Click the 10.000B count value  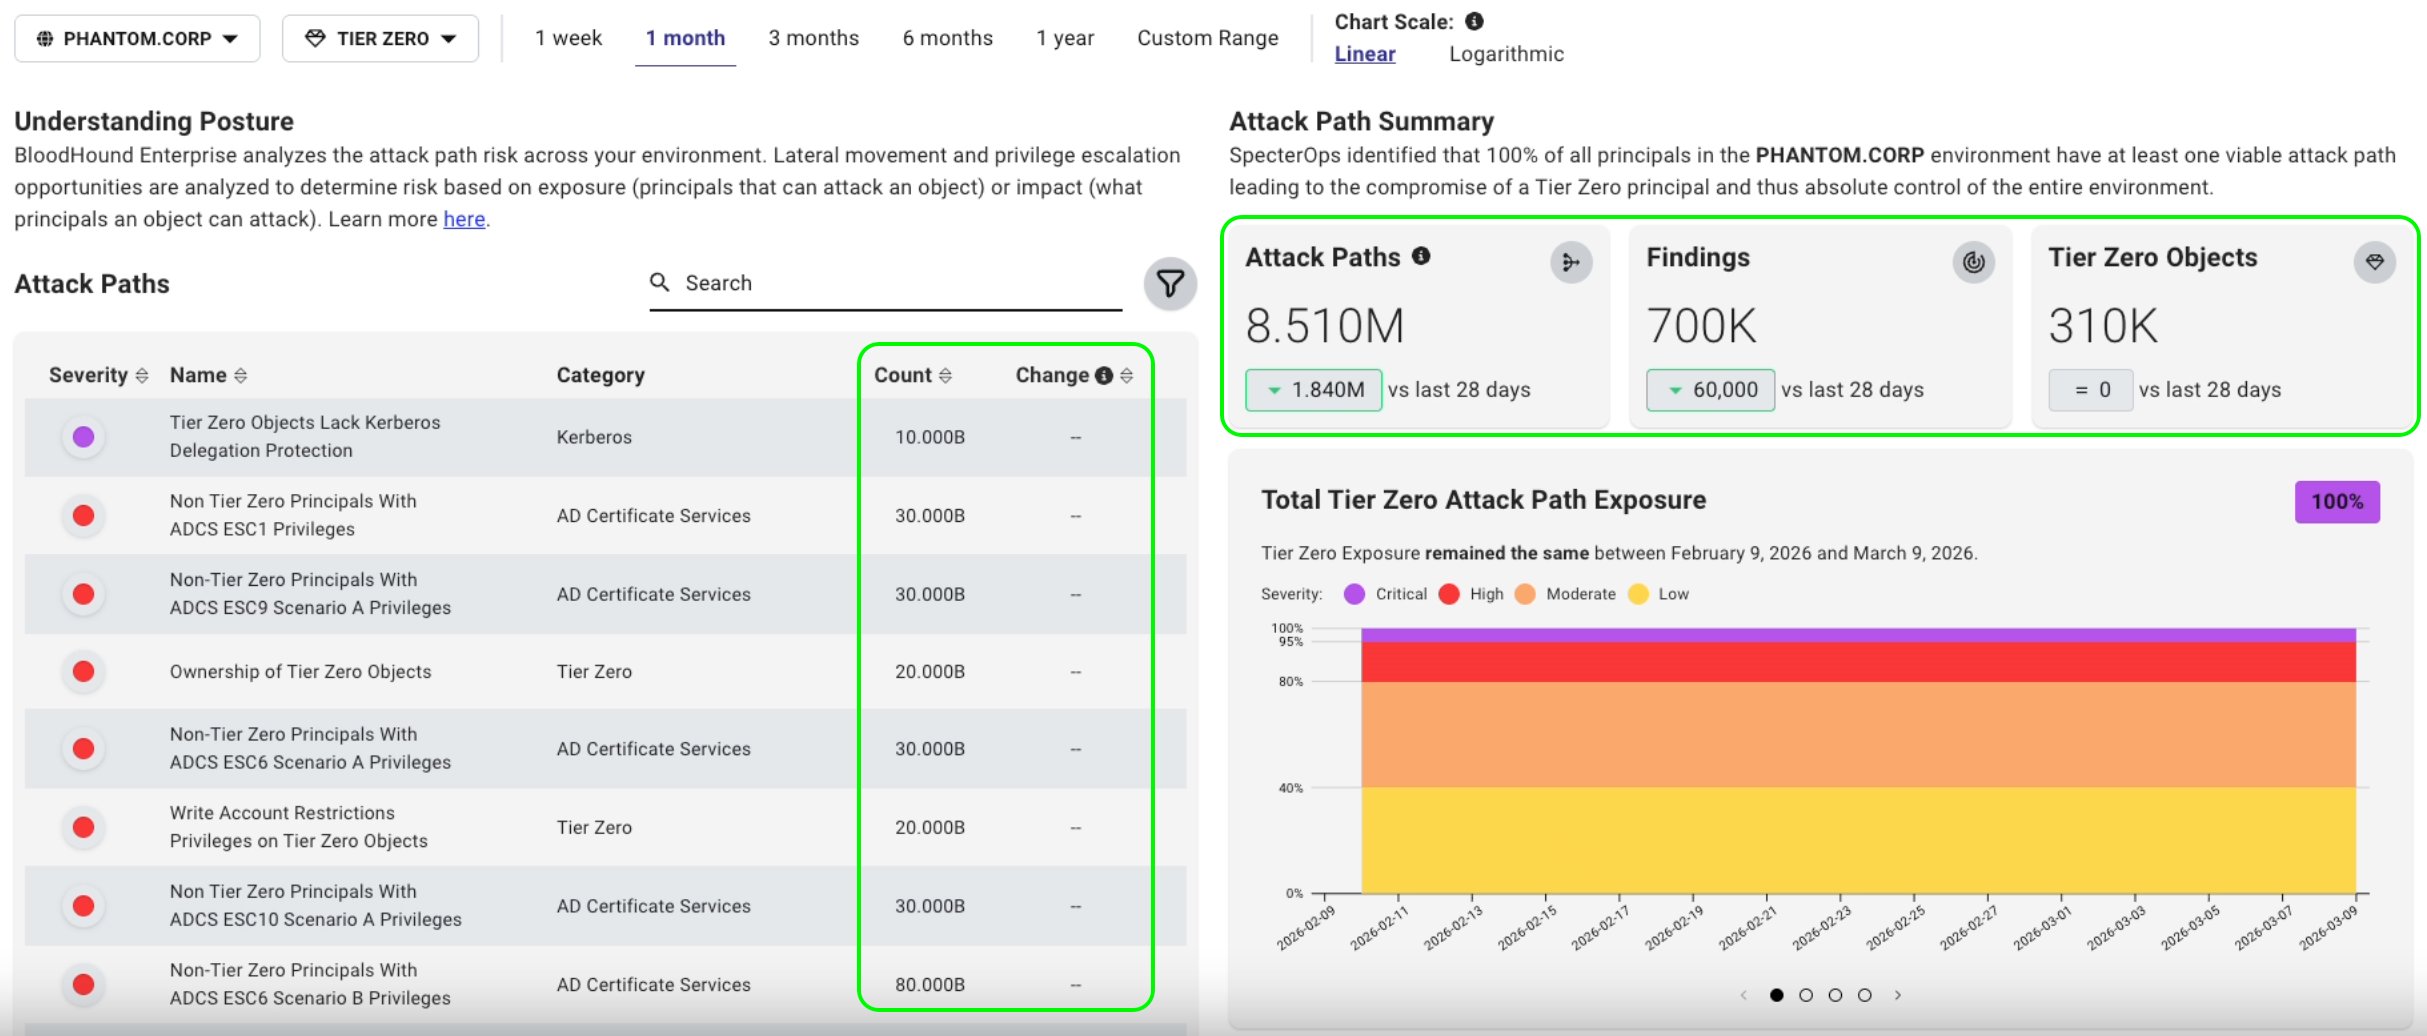[930, 437]
